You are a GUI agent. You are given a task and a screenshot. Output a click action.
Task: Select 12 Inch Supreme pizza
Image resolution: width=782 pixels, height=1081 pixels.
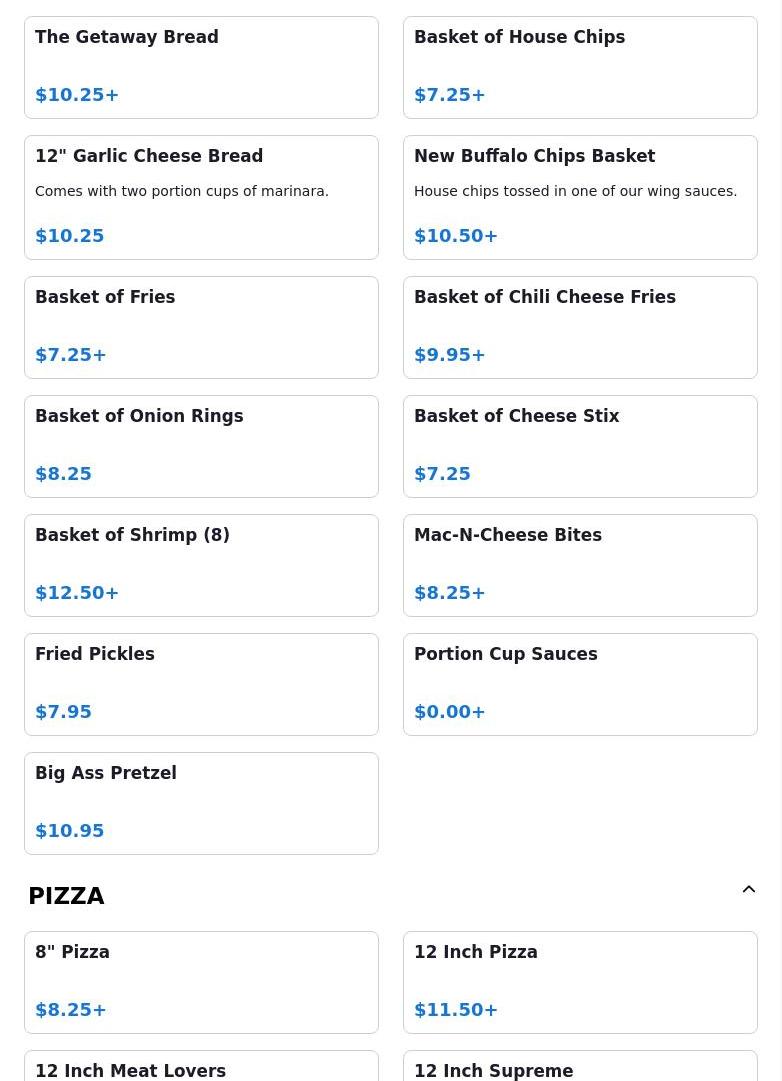[x=580, y=1066]
